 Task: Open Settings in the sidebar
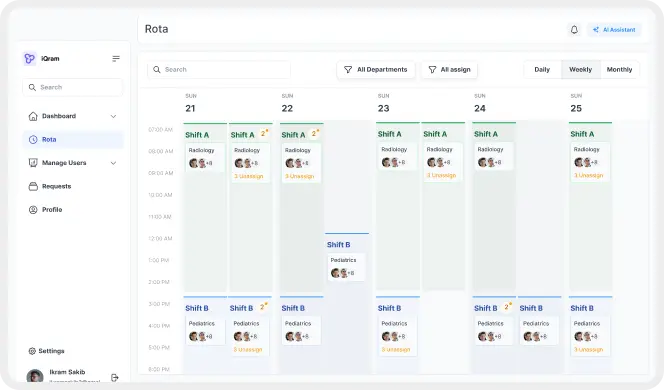tap(47, 351)
